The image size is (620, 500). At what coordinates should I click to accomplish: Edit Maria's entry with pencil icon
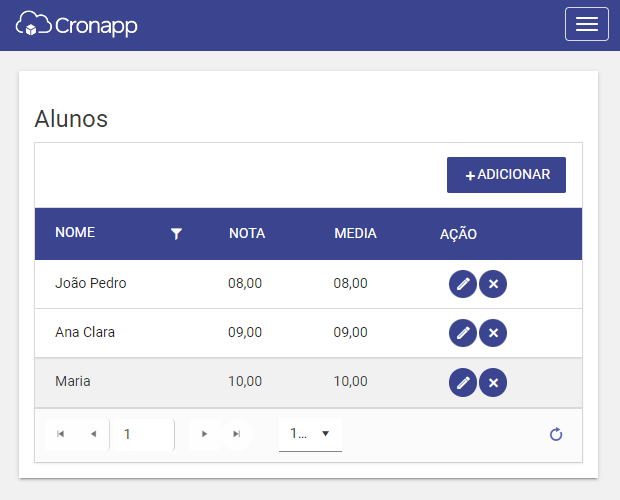[x=463, y=382]
